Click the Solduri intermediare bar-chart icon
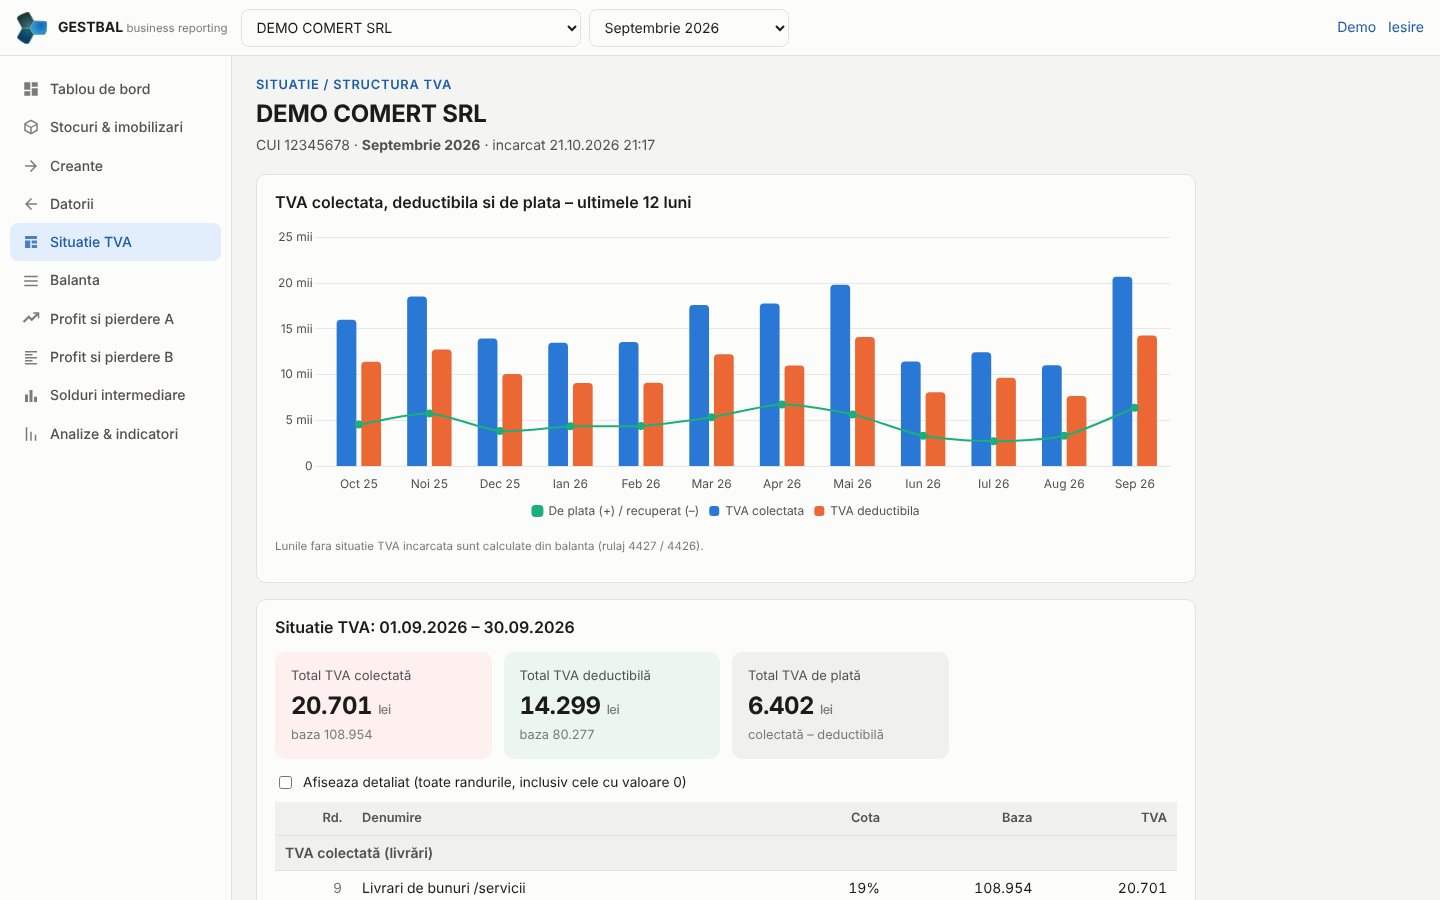The image size is (1440, 900). pos(31,396)
